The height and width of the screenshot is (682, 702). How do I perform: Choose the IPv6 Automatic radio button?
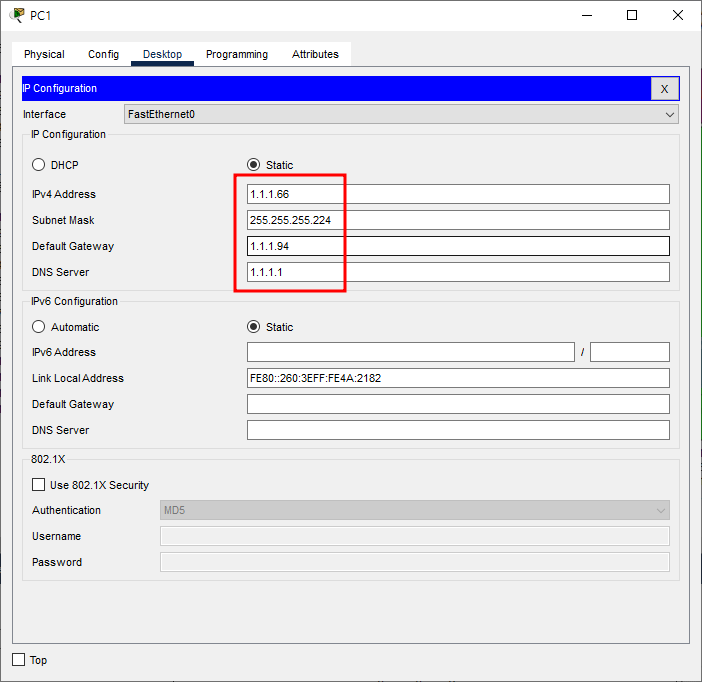(x=39, y=327)
